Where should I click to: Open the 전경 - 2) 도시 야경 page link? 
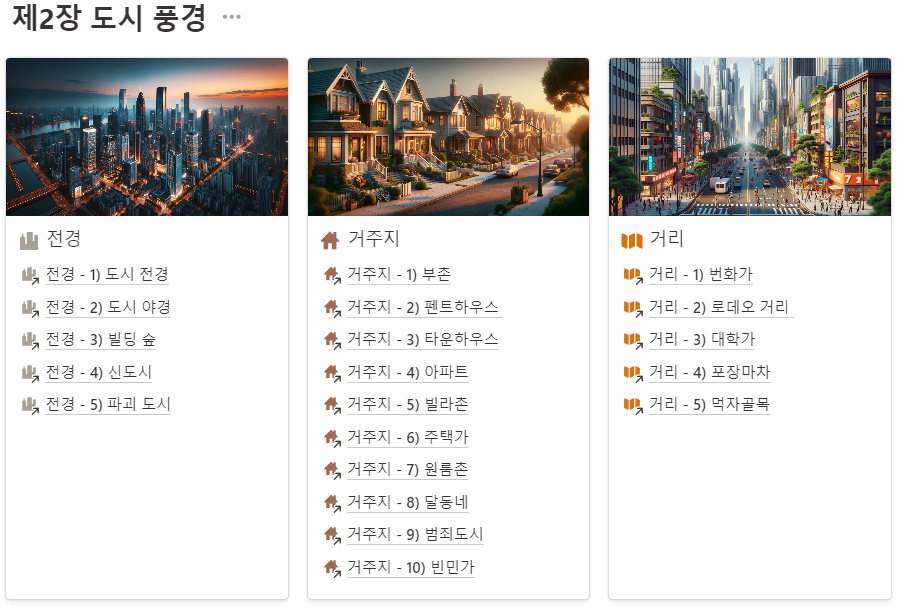(108, 308)
